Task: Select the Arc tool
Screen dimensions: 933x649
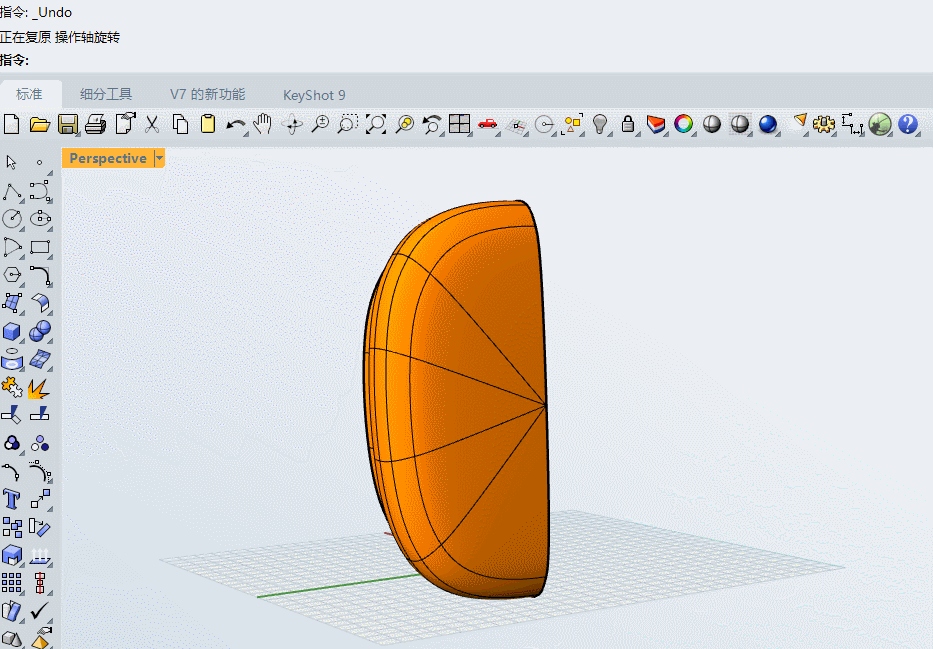Action: (12, 247)
